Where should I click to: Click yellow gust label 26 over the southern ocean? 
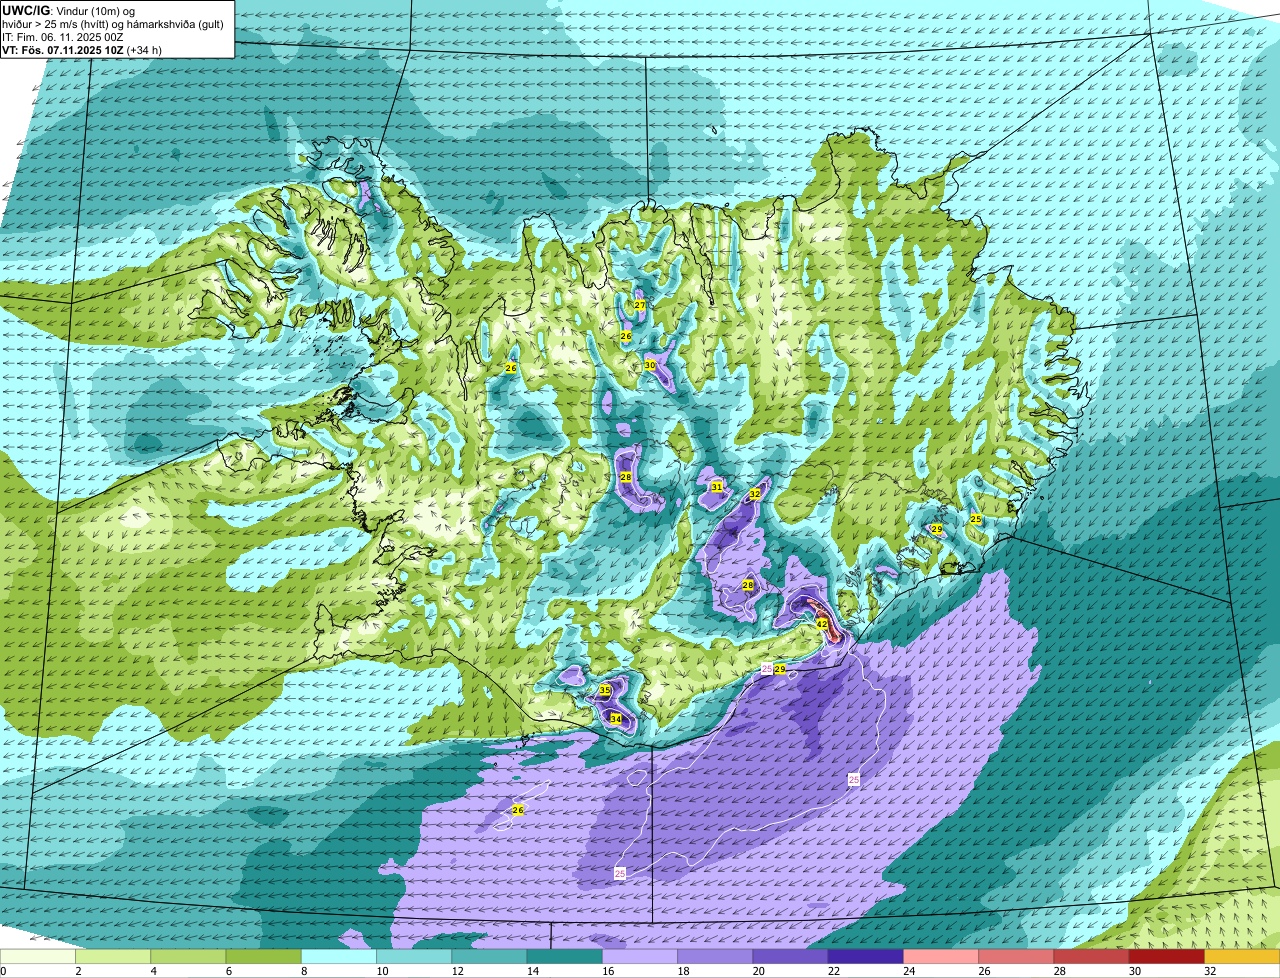click(518, 810)
